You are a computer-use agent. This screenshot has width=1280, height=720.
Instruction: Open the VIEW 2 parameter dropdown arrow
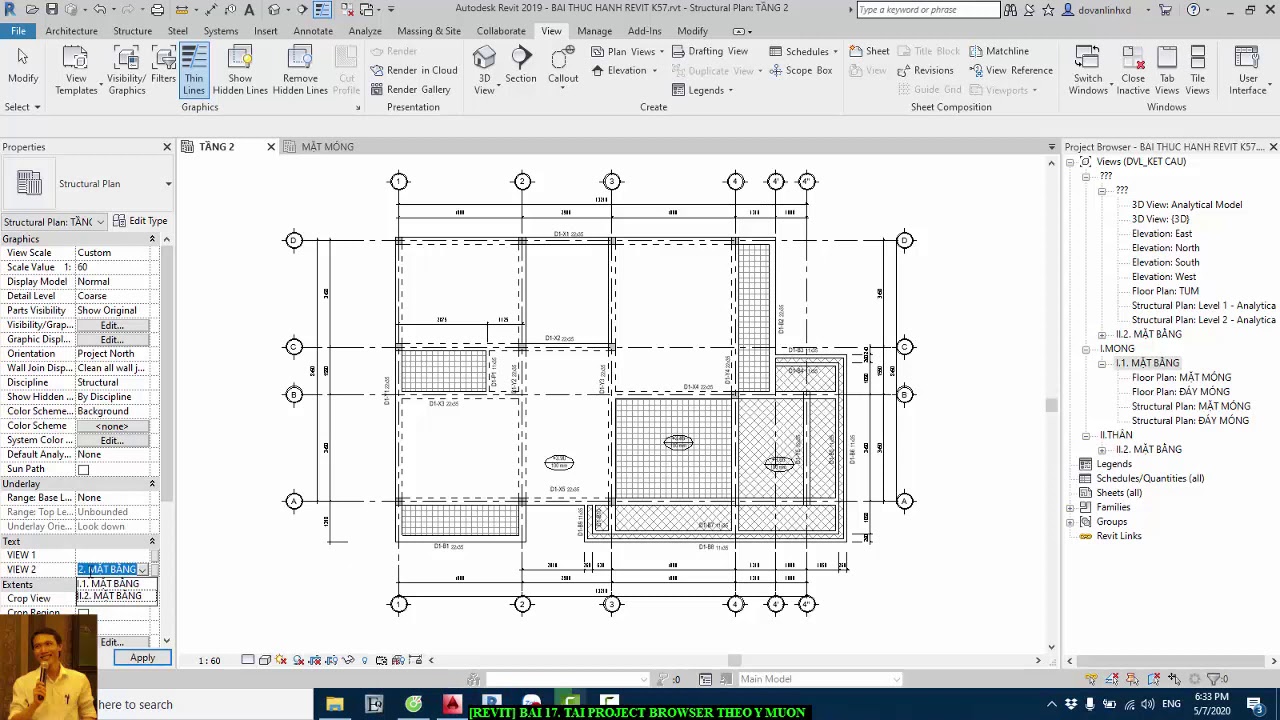[143, 570]
